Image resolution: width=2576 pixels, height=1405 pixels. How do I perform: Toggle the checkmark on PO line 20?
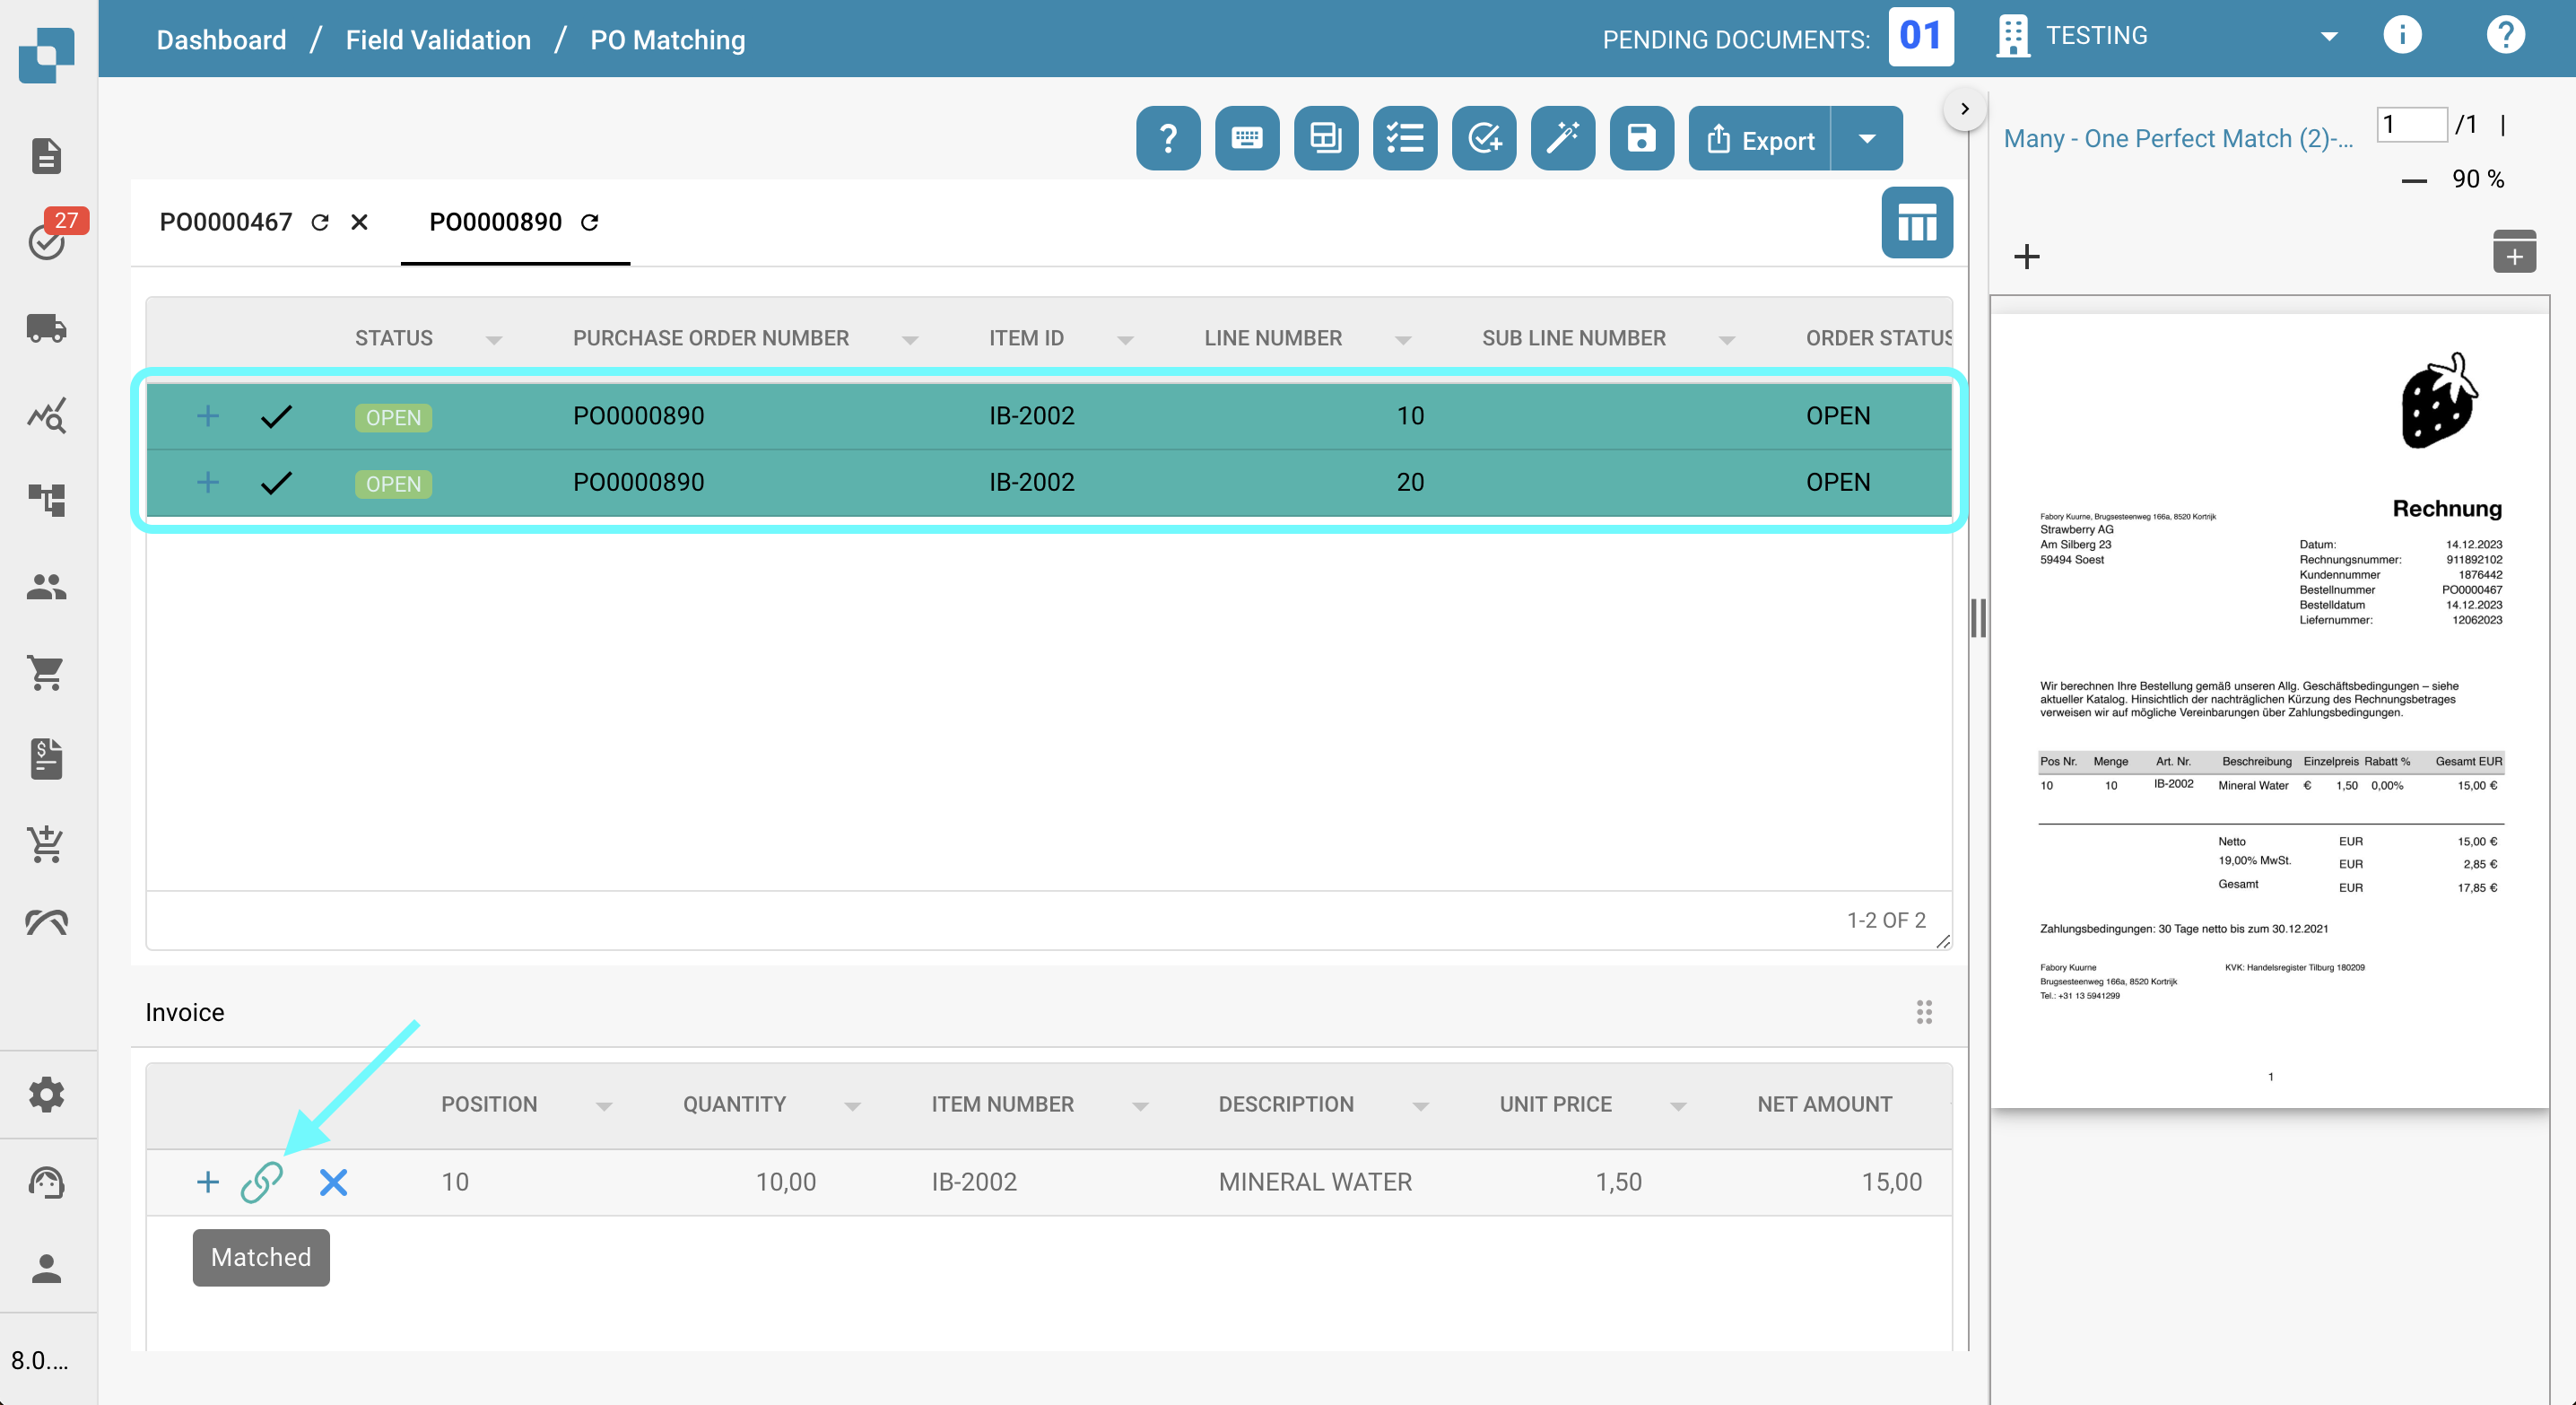[276, 483]
